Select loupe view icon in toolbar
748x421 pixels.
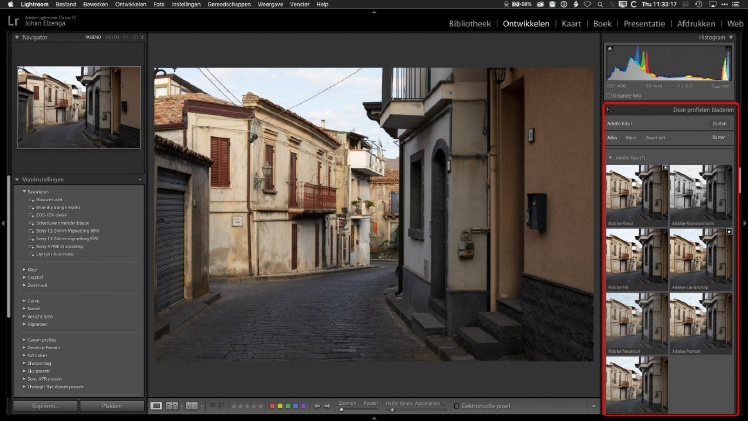[156, 406]
